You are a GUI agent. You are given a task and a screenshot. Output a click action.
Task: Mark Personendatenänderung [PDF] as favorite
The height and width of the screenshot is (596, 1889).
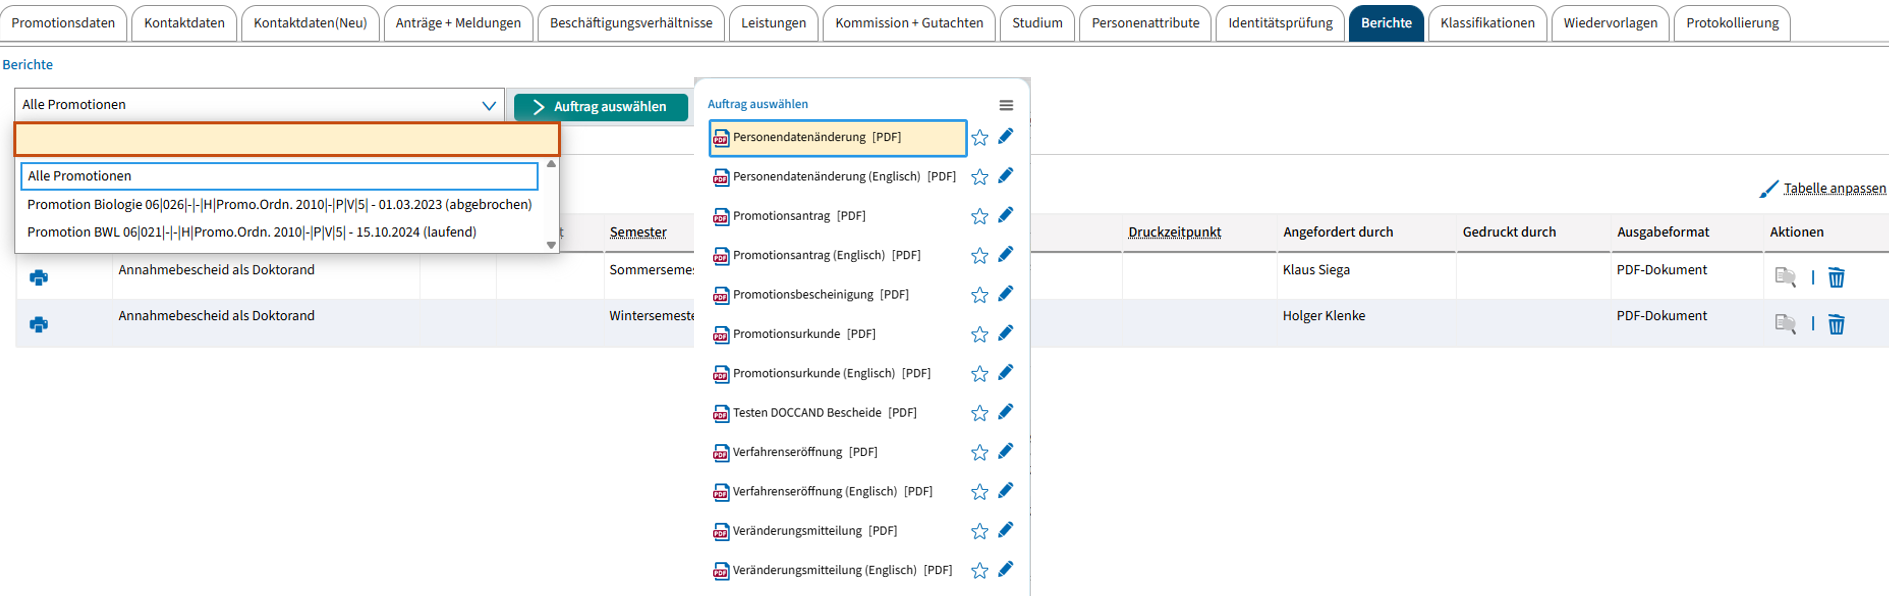[979, 138]
